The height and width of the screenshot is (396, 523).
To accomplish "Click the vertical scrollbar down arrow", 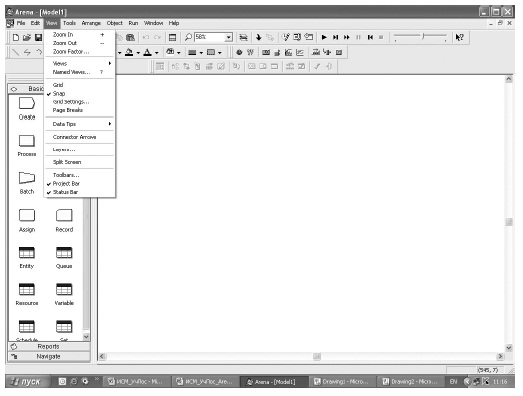I will click(x=509, y=348).
